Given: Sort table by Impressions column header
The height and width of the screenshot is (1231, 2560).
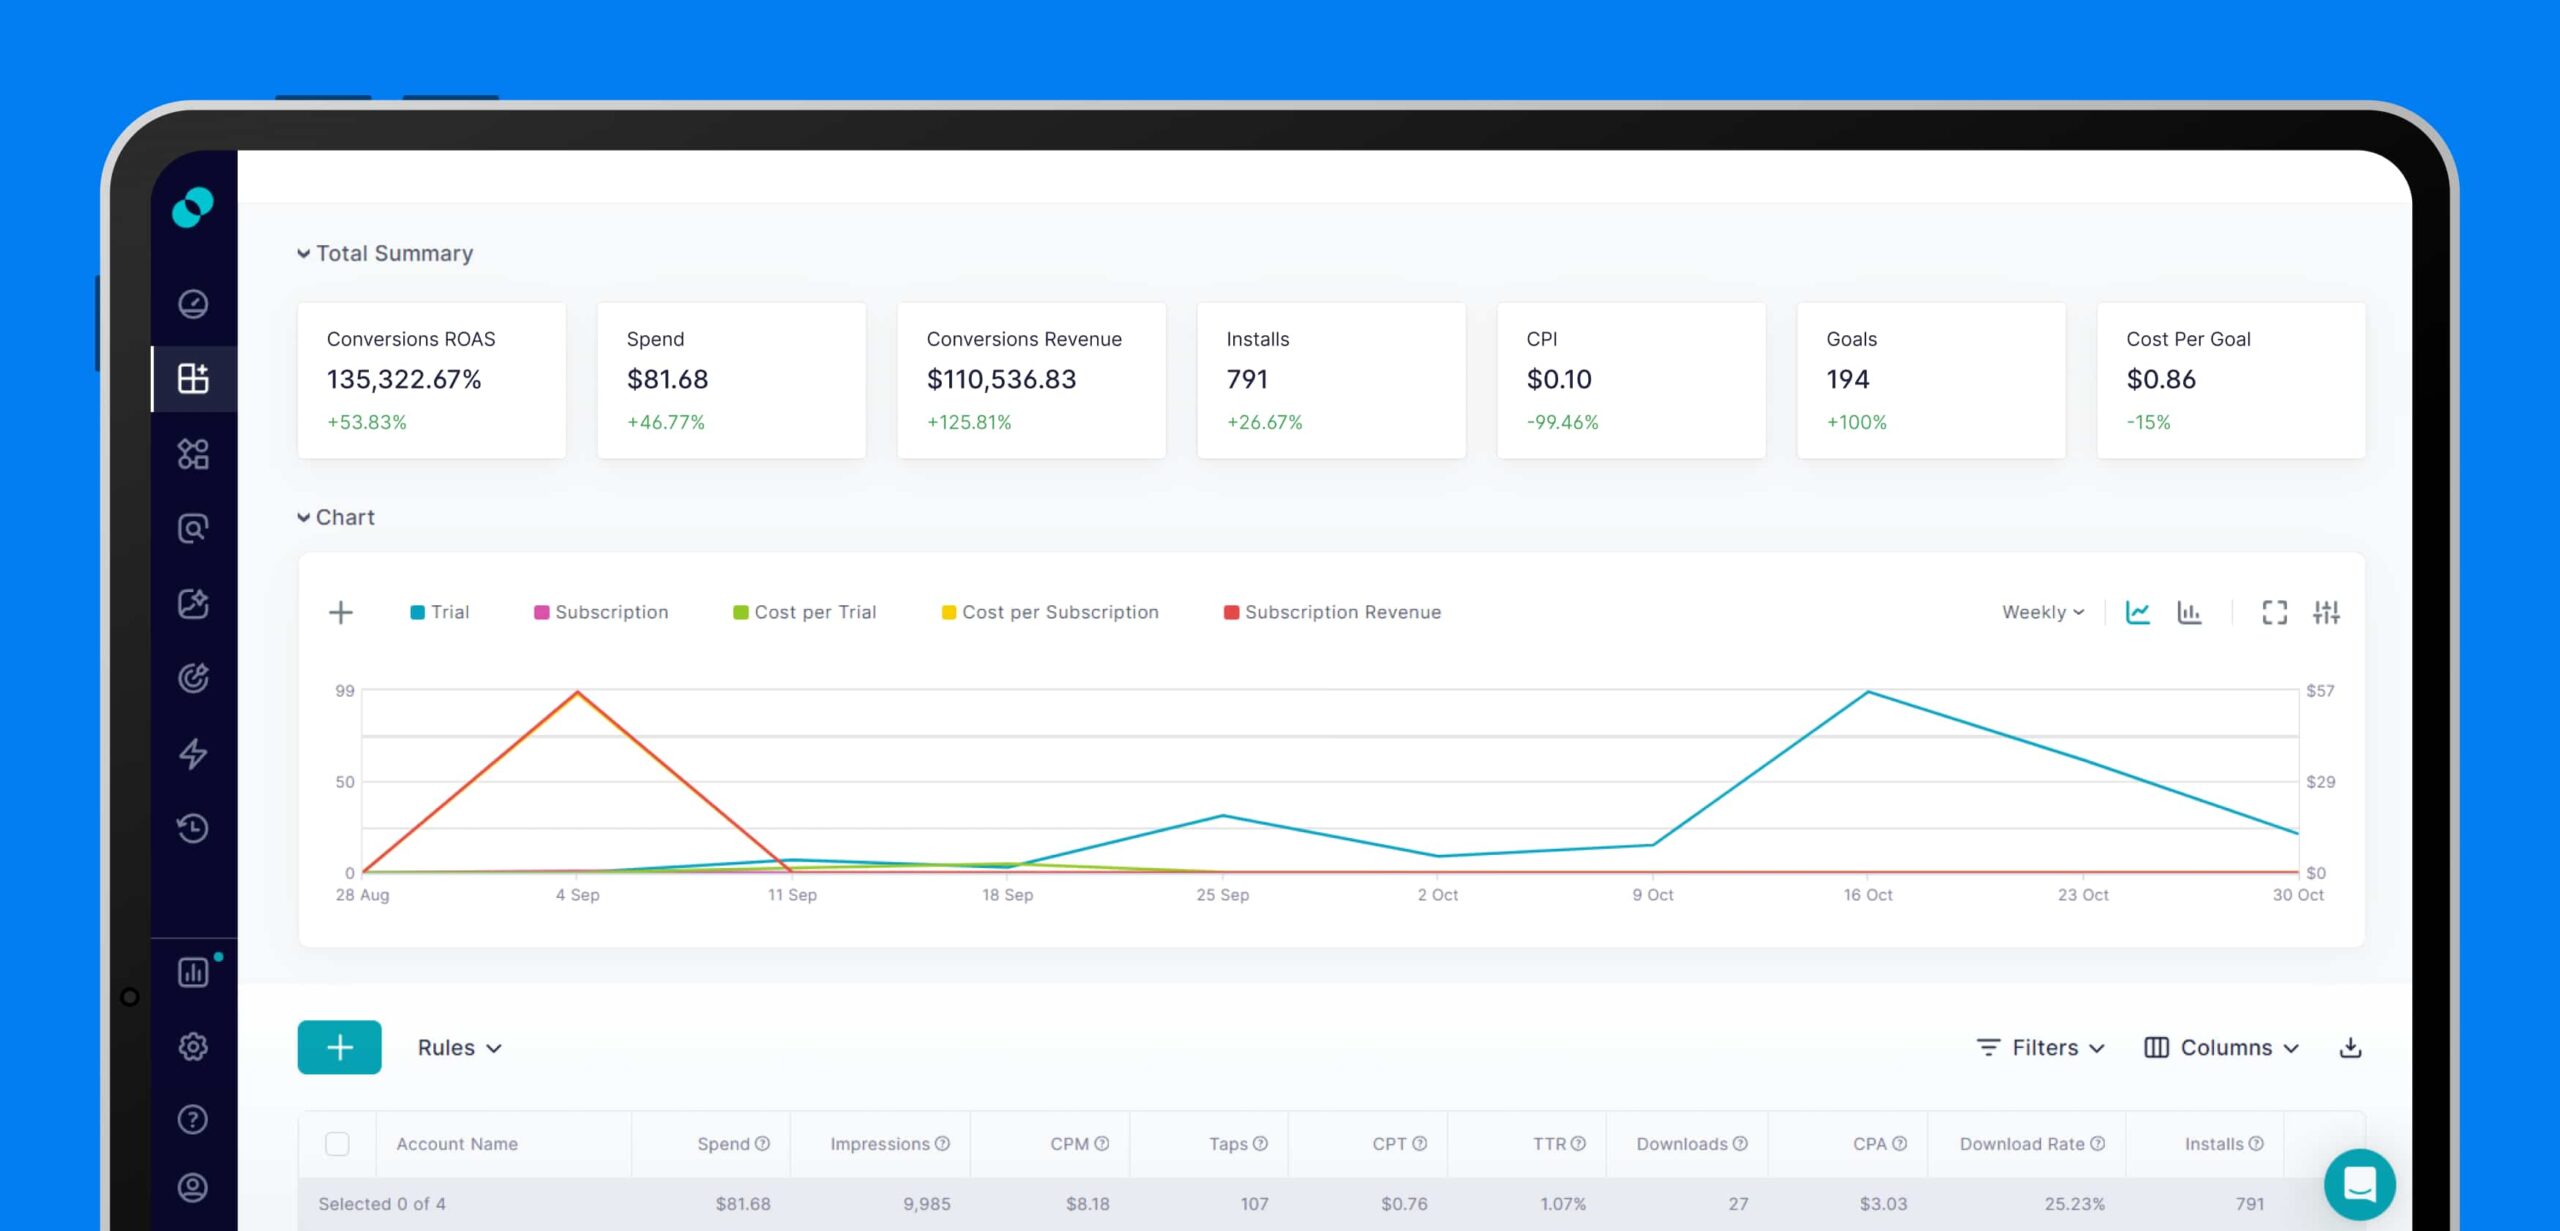Looking at the screenshot, I should coord(879,1143).
